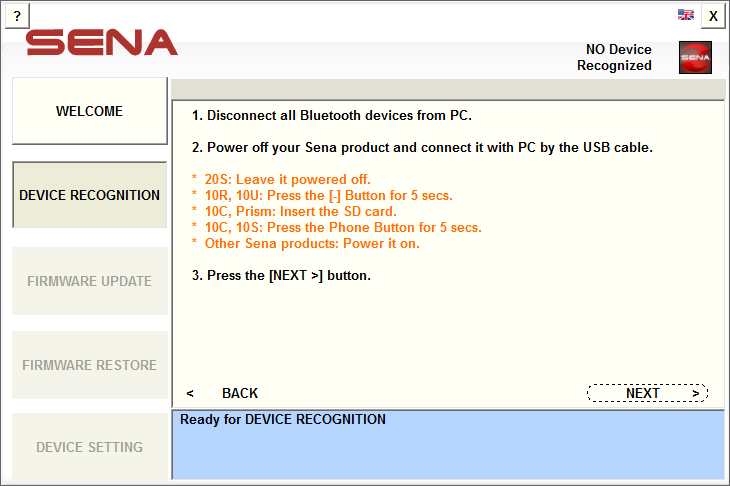Image resolution: width=730 pixels, height=486 pixels.
Task: Click the gray header bar above instructions
Action: point(448,89)
